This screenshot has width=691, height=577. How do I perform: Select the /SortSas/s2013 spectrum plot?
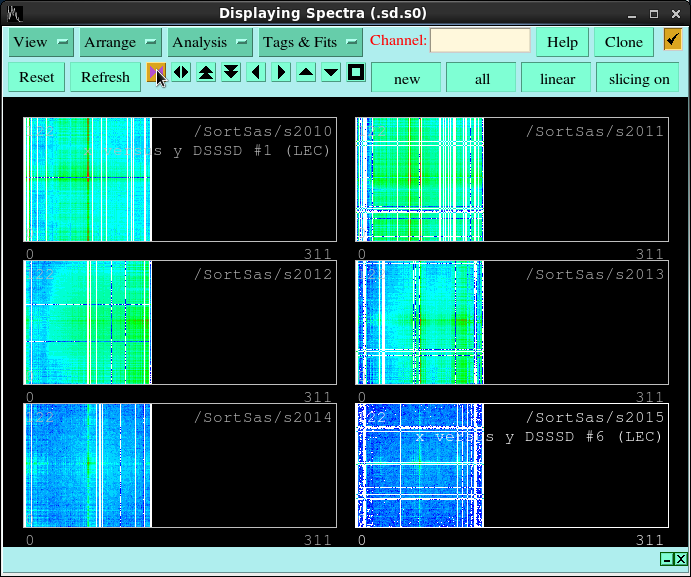tap(511, 323)
